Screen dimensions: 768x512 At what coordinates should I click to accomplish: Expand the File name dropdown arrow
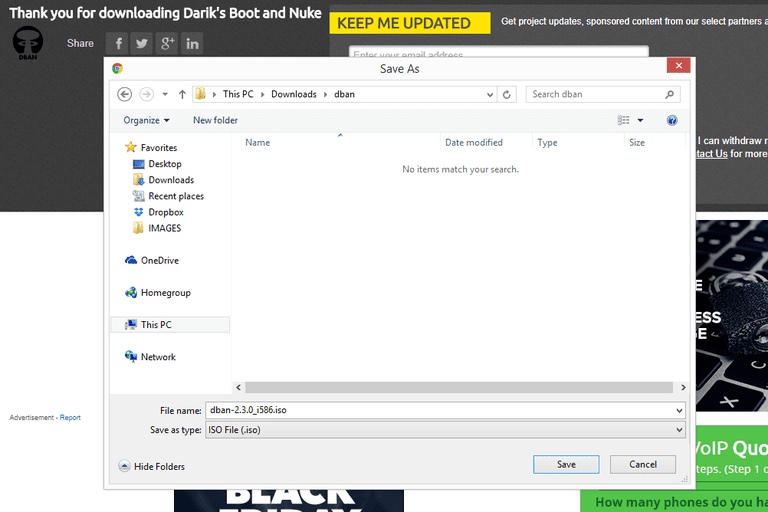coord(679,410)
